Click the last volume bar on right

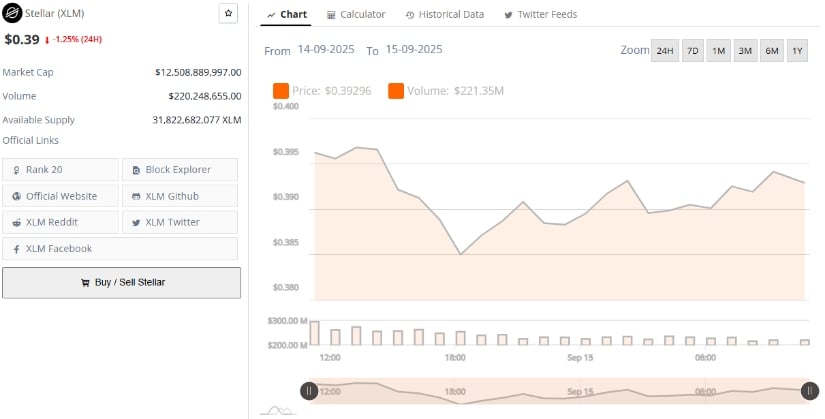(x=804, y=342)
